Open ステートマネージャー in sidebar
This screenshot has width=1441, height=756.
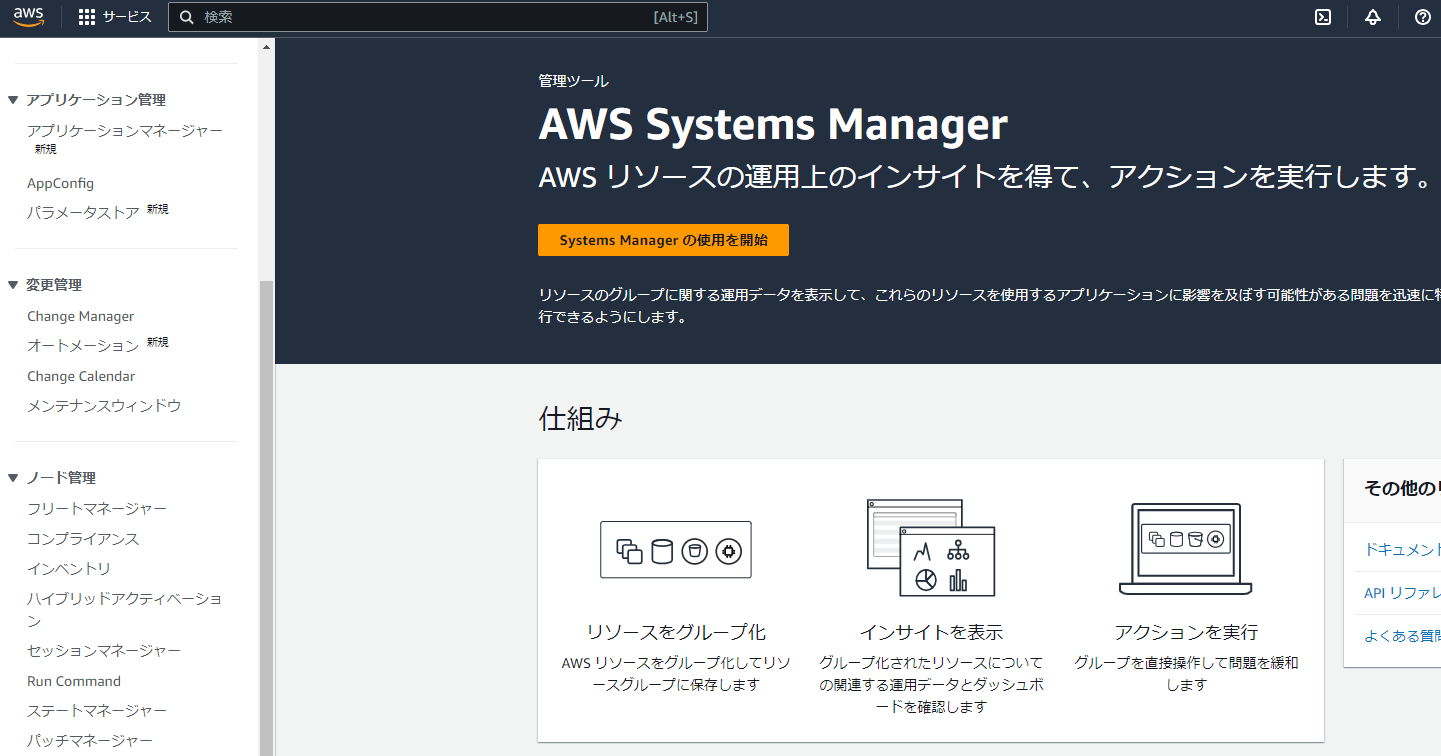tap(97, 711)
